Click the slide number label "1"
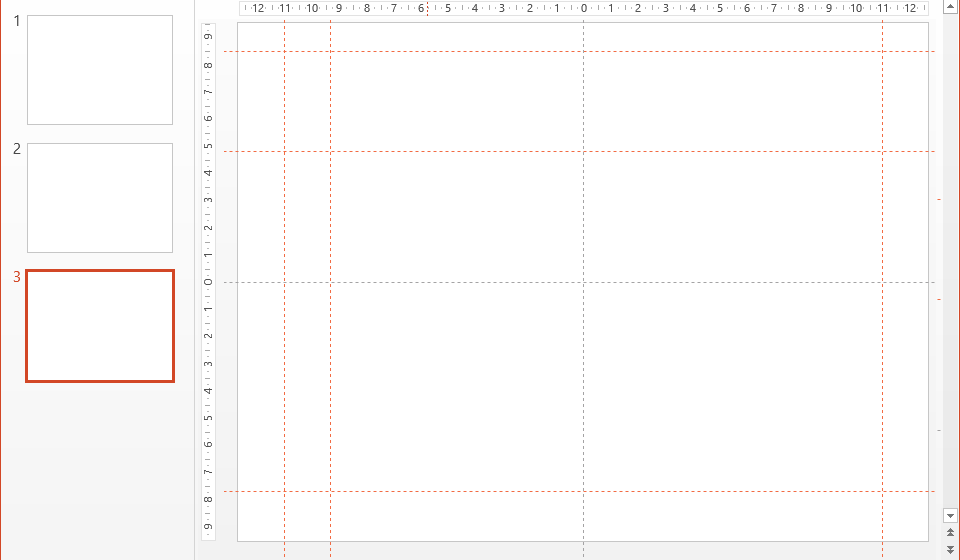This screenshot has width=960, height=560. (17, 21)
